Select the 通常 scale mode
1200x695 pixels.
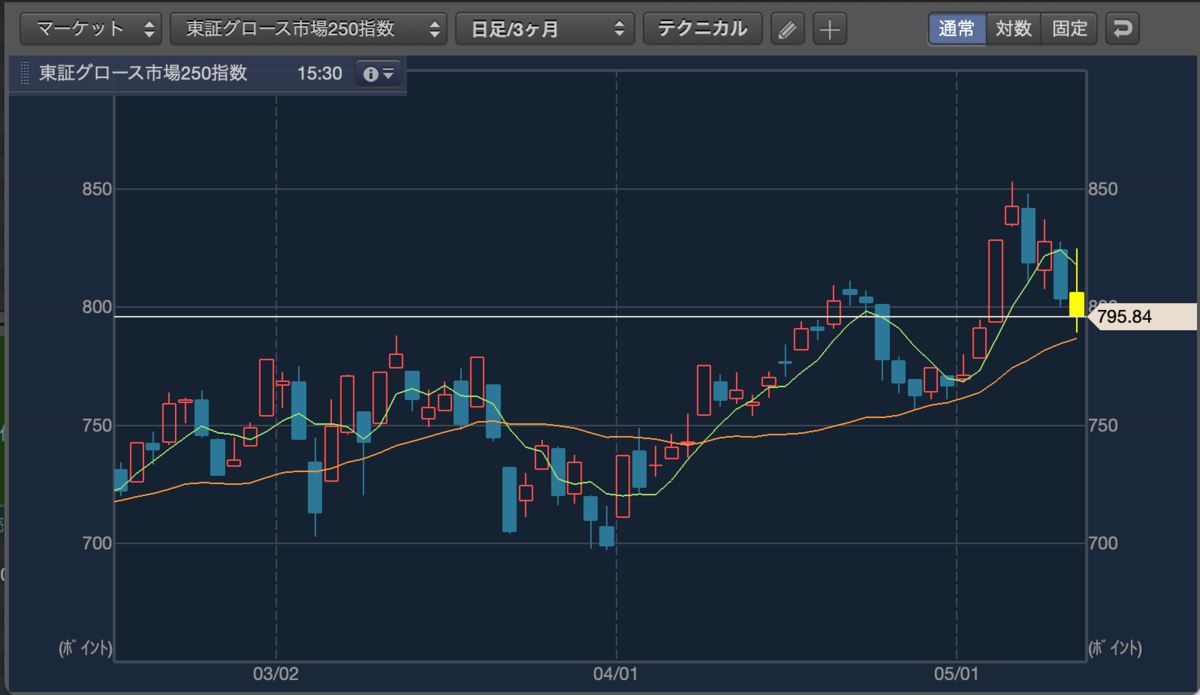(957, 28)
